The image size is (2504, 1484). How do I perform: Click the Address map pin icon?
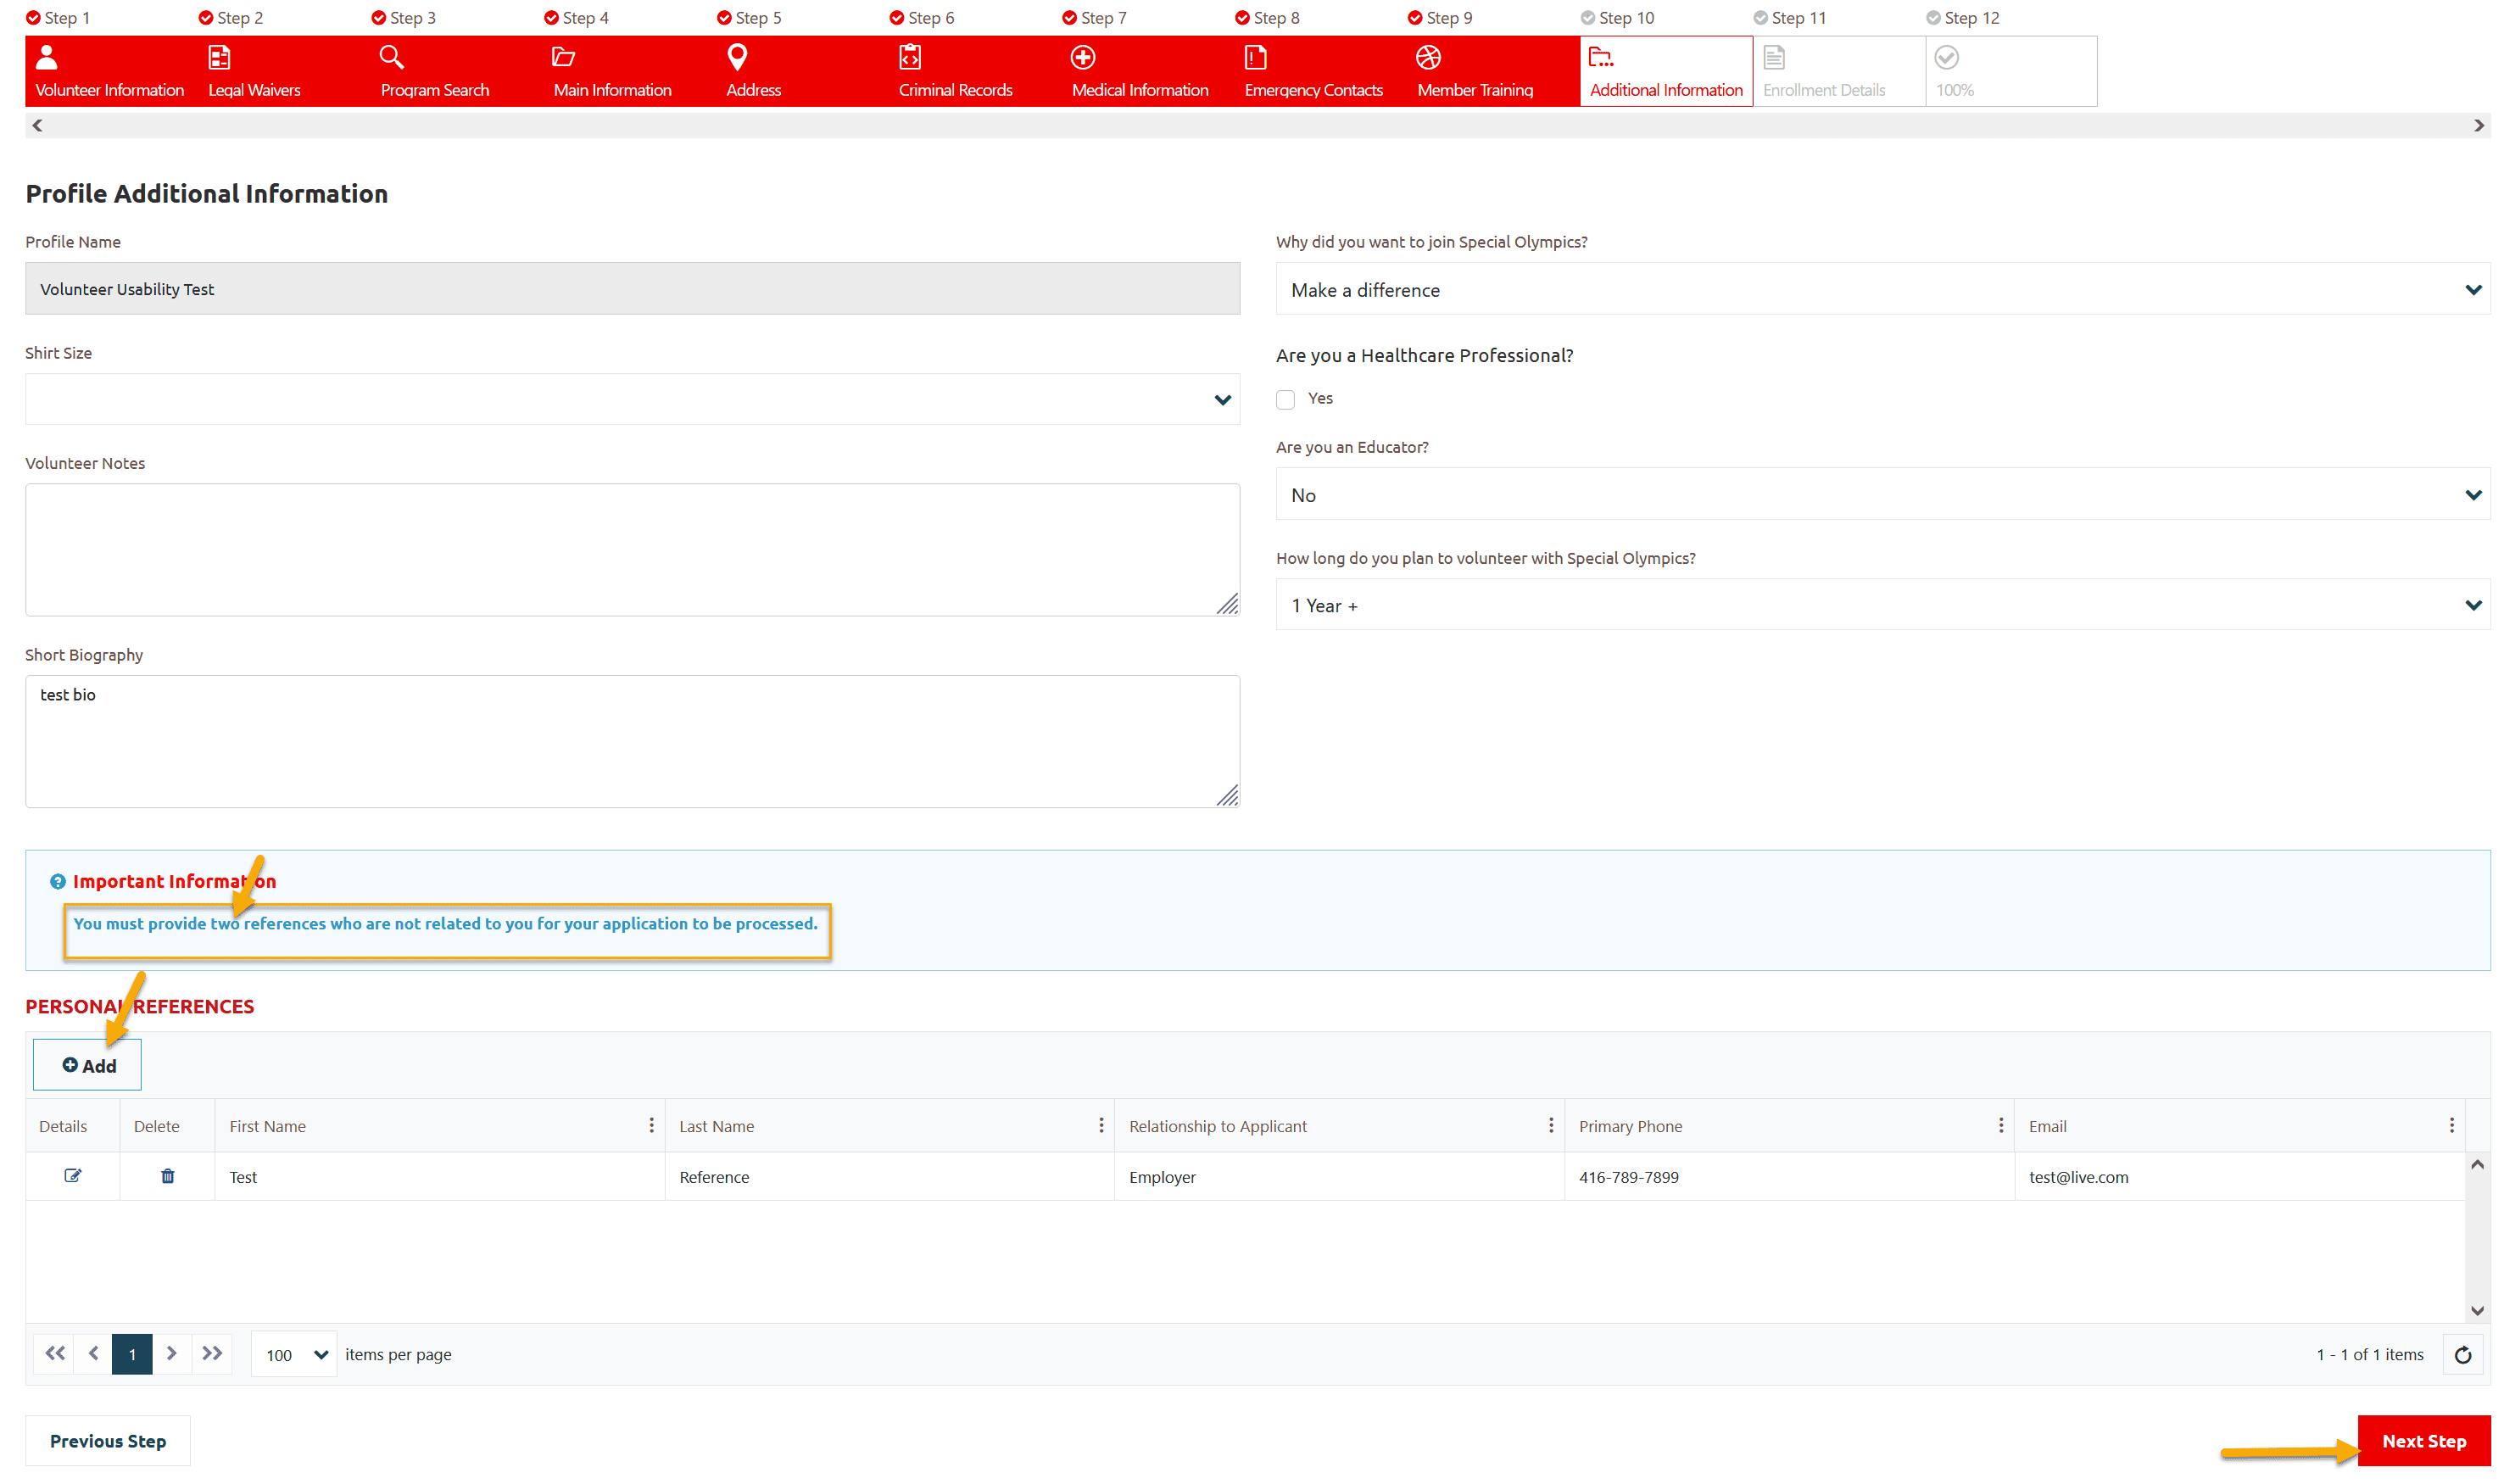coord(737,57)
